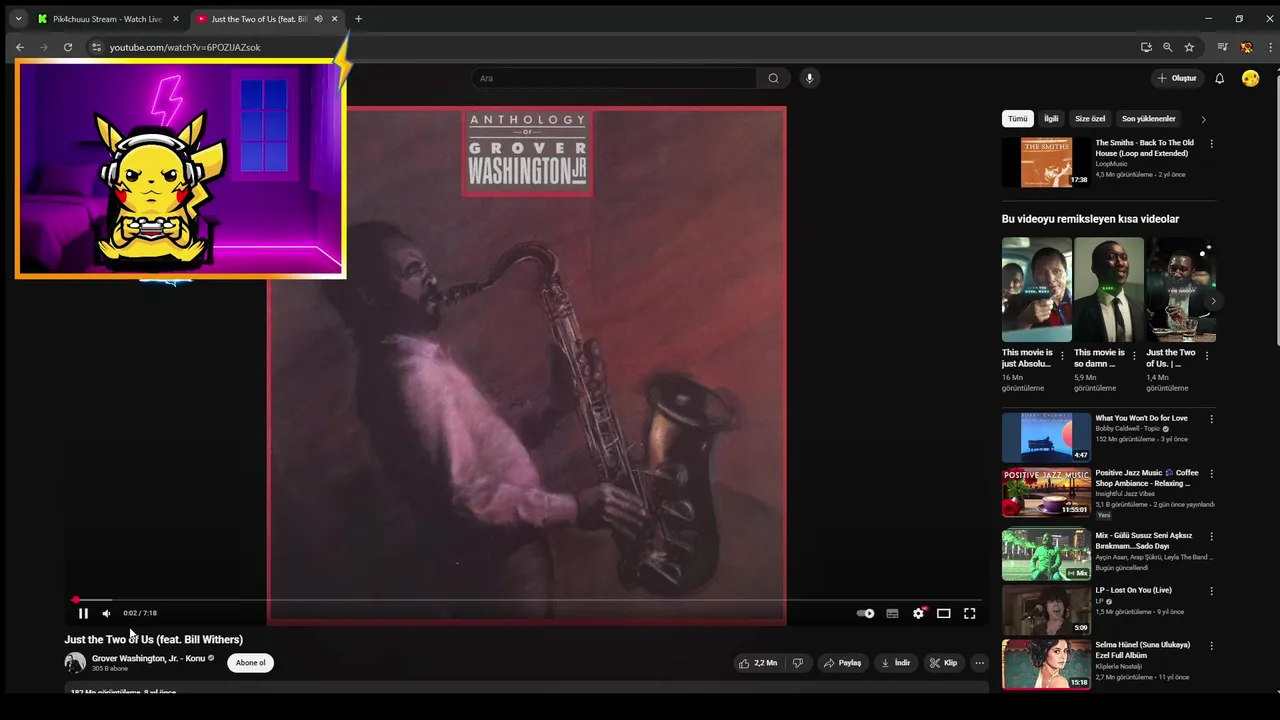Switch to theater mode
The image size is (1280, 720).
click(943, 613)
